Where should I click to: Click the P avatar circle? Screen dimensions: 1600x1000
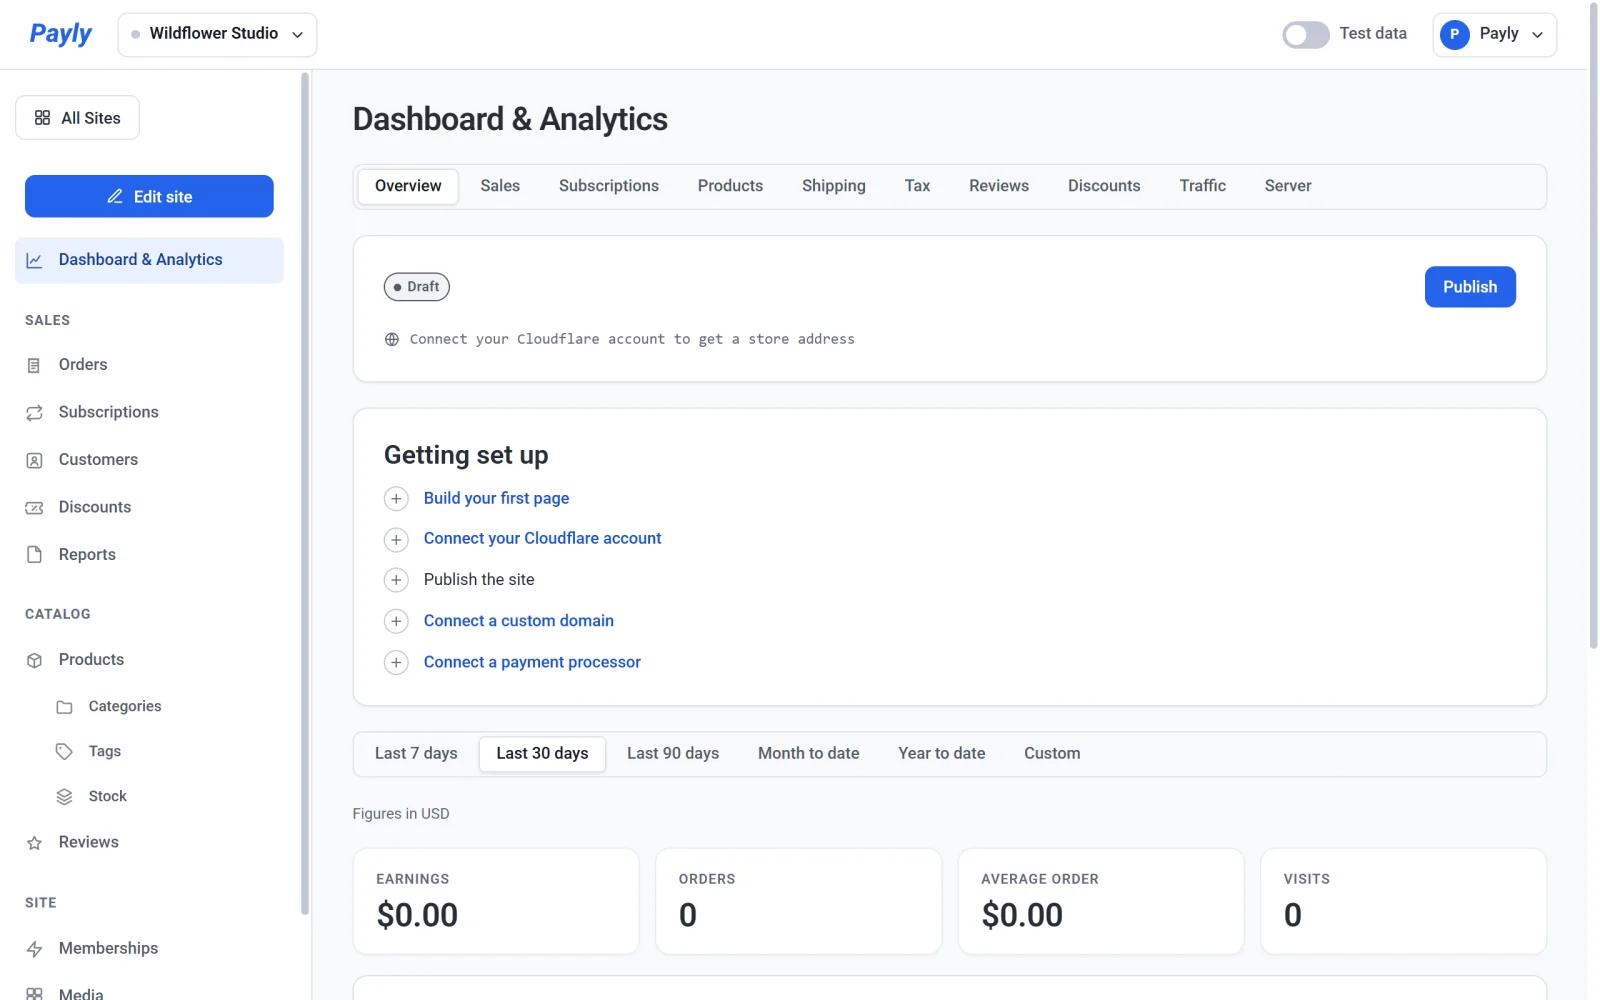pyautogui.click(x=1455, y=34)
